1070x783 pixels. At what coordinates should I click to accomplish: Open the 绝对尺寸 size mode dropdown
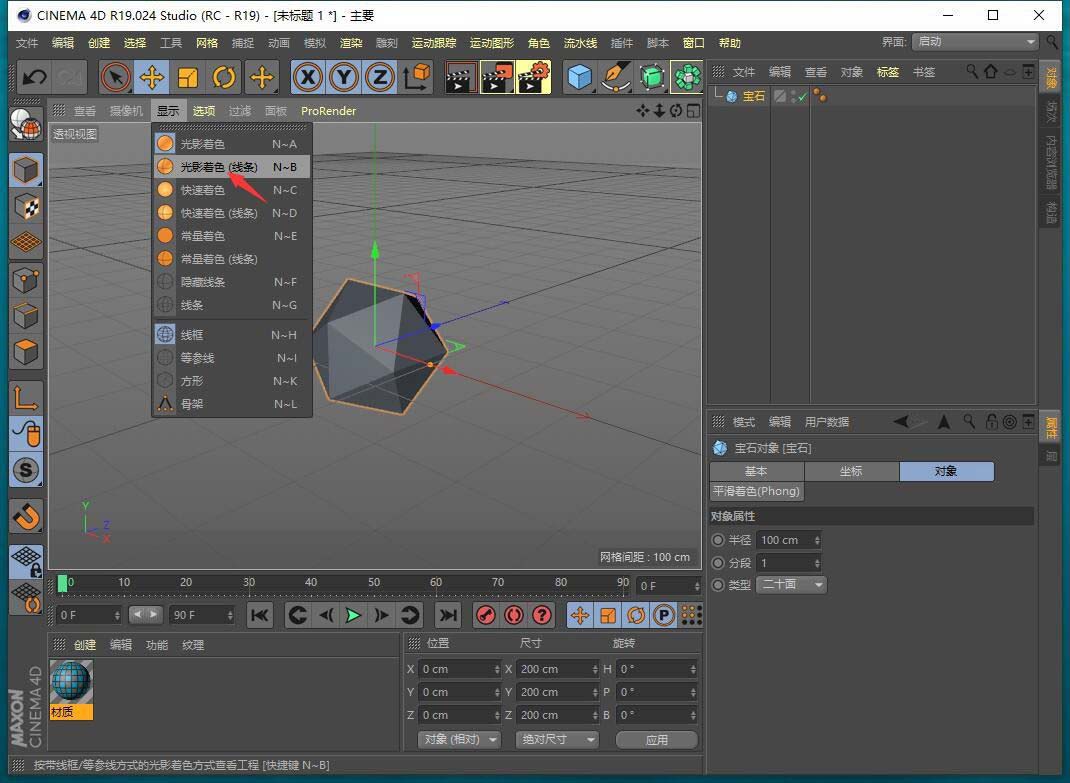[557, 739]
